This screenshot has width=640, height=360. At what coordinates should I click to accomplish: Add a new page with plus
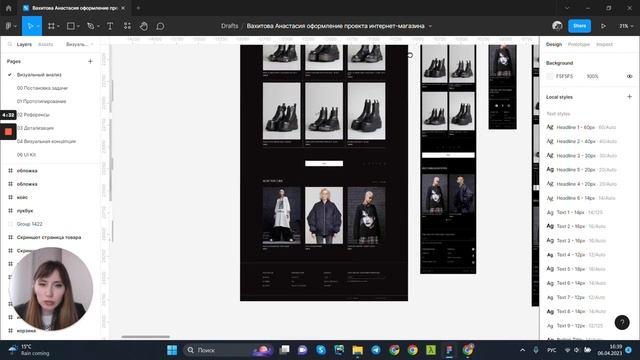[x=90, y=61]
